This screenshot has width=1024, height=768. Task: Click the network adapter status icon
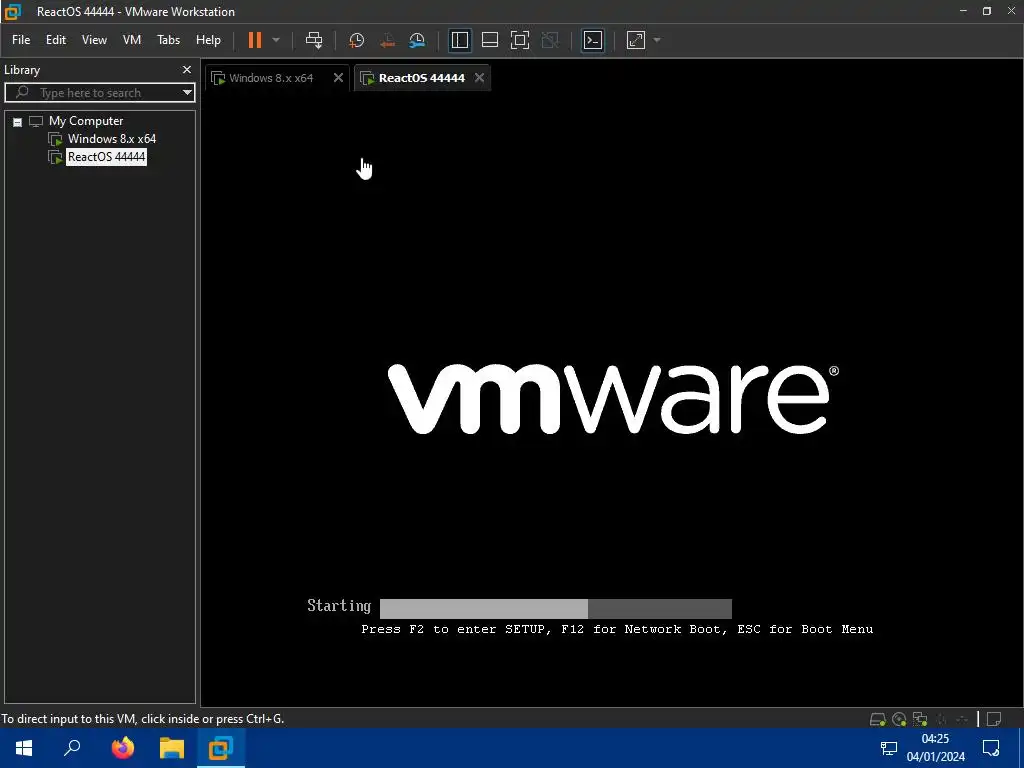pyautogui.click(x=920, y=719)
